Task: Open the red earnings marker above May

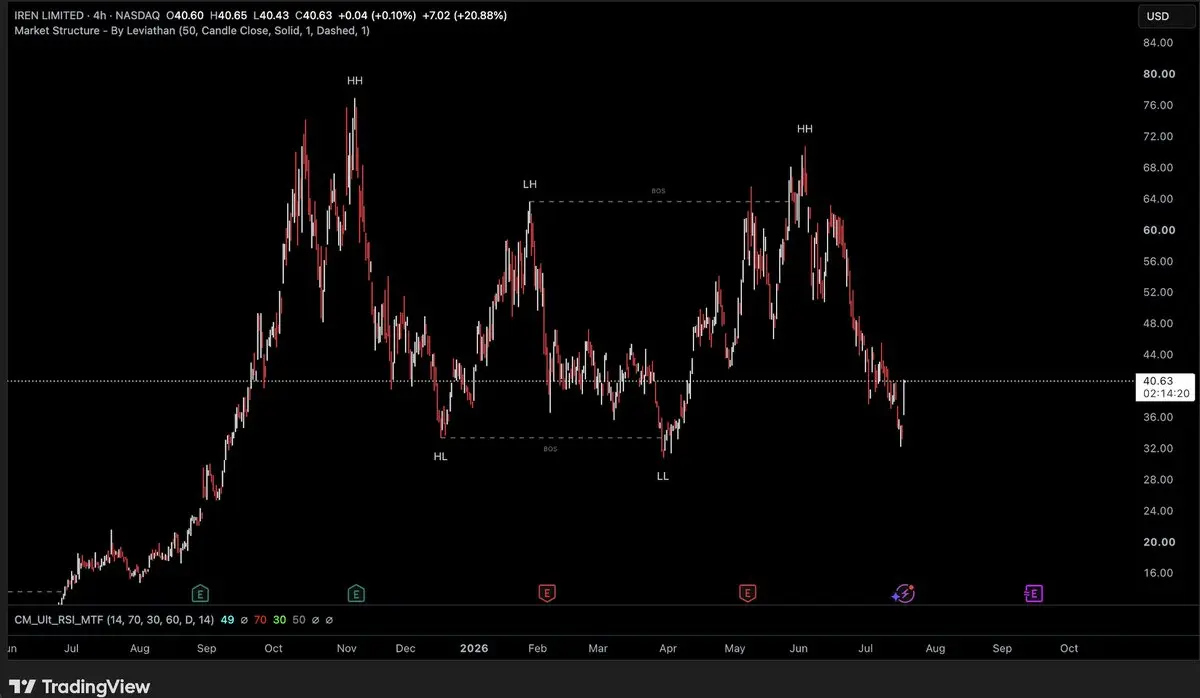Action: tap(747, 593)
